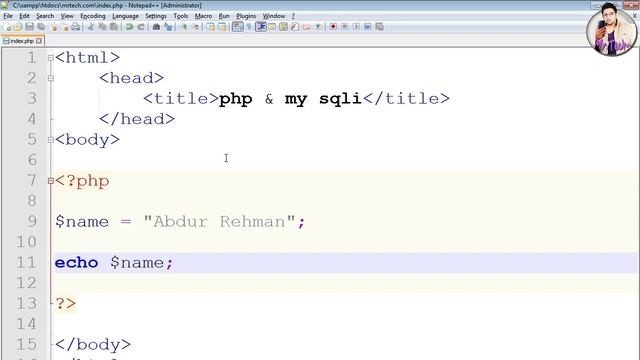640x360 pixels.
Task: Click the Save All toolbar icon
Action: (x=41, y=27)
